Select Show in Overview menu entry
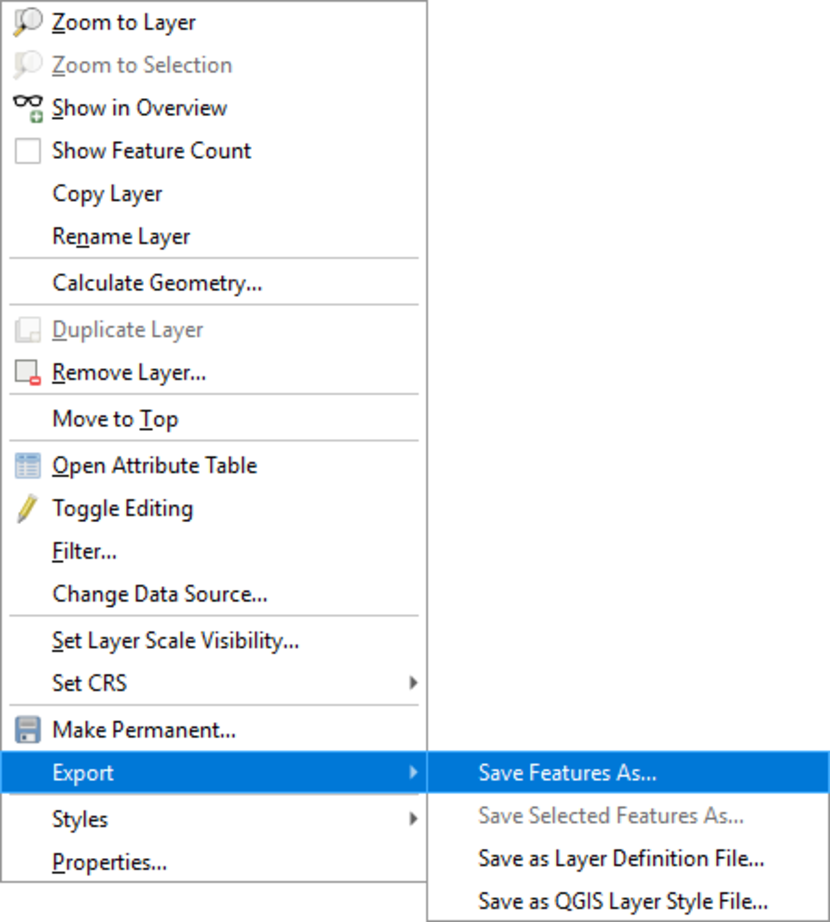The image size is (830, 922). [214, 108]
